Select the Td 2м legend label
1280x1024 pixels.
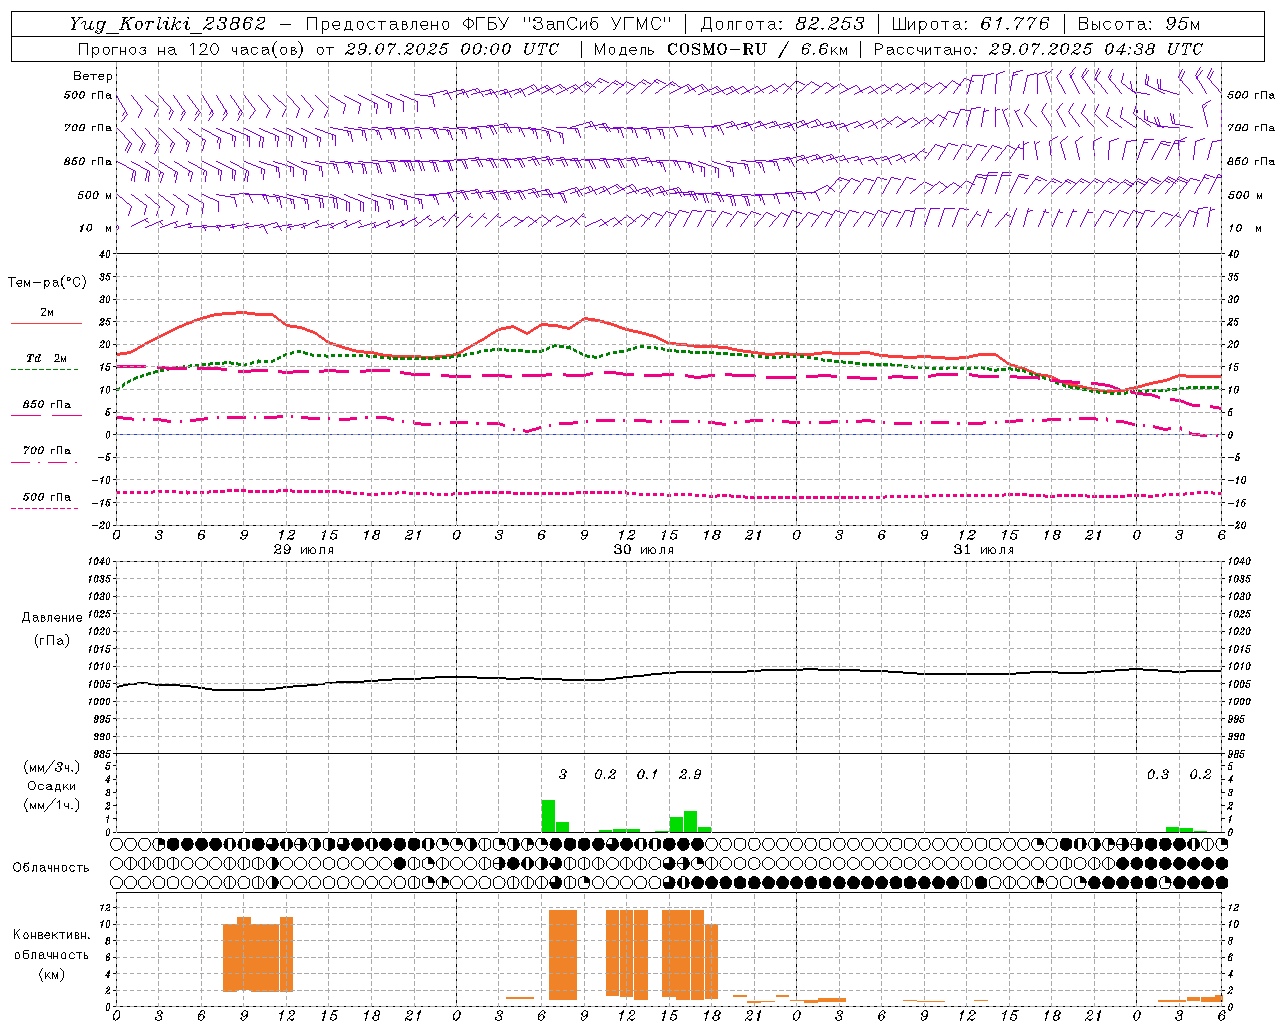(x=47, y=358)
